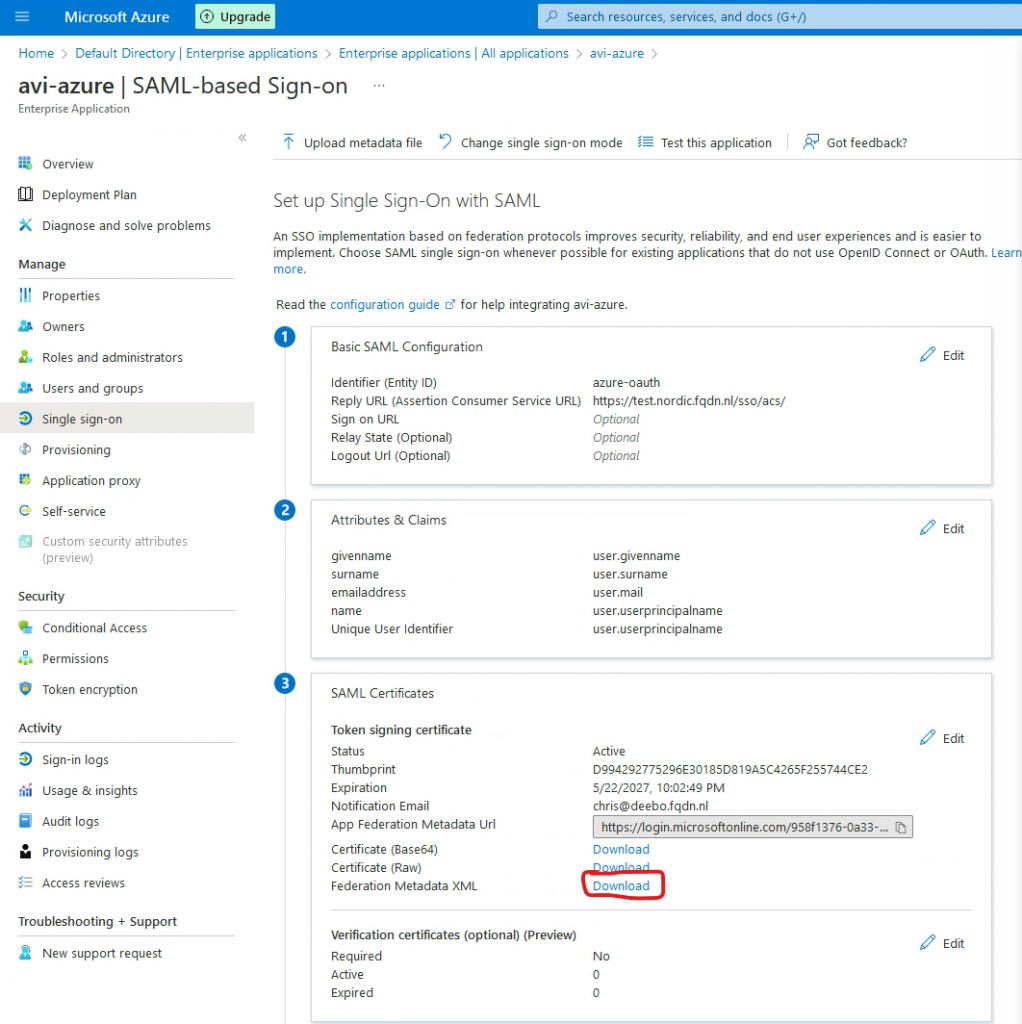Click the Roles and administrators icon

click(25, 357)
